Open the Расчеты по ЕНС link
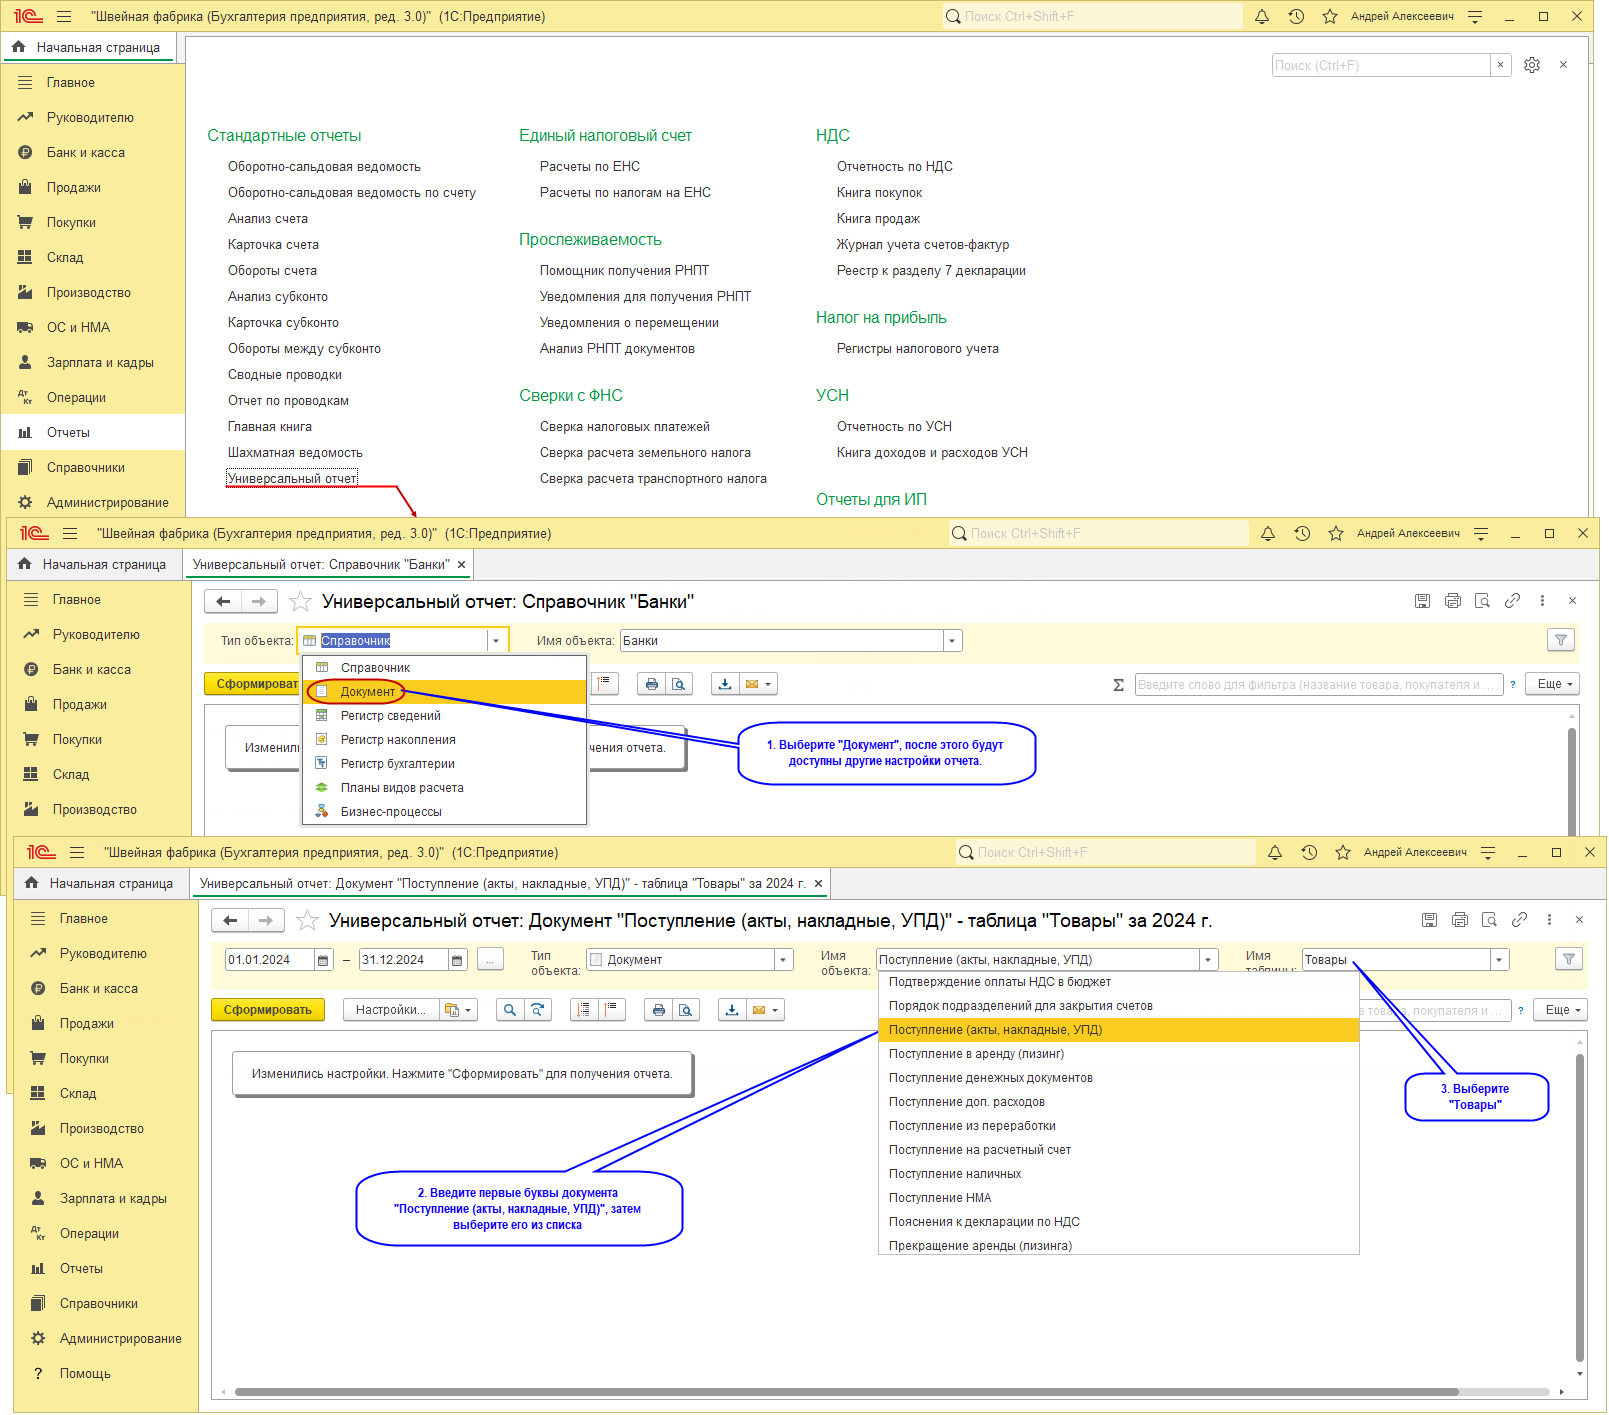Screen dimensions: 1609x1415 point(589,167)
